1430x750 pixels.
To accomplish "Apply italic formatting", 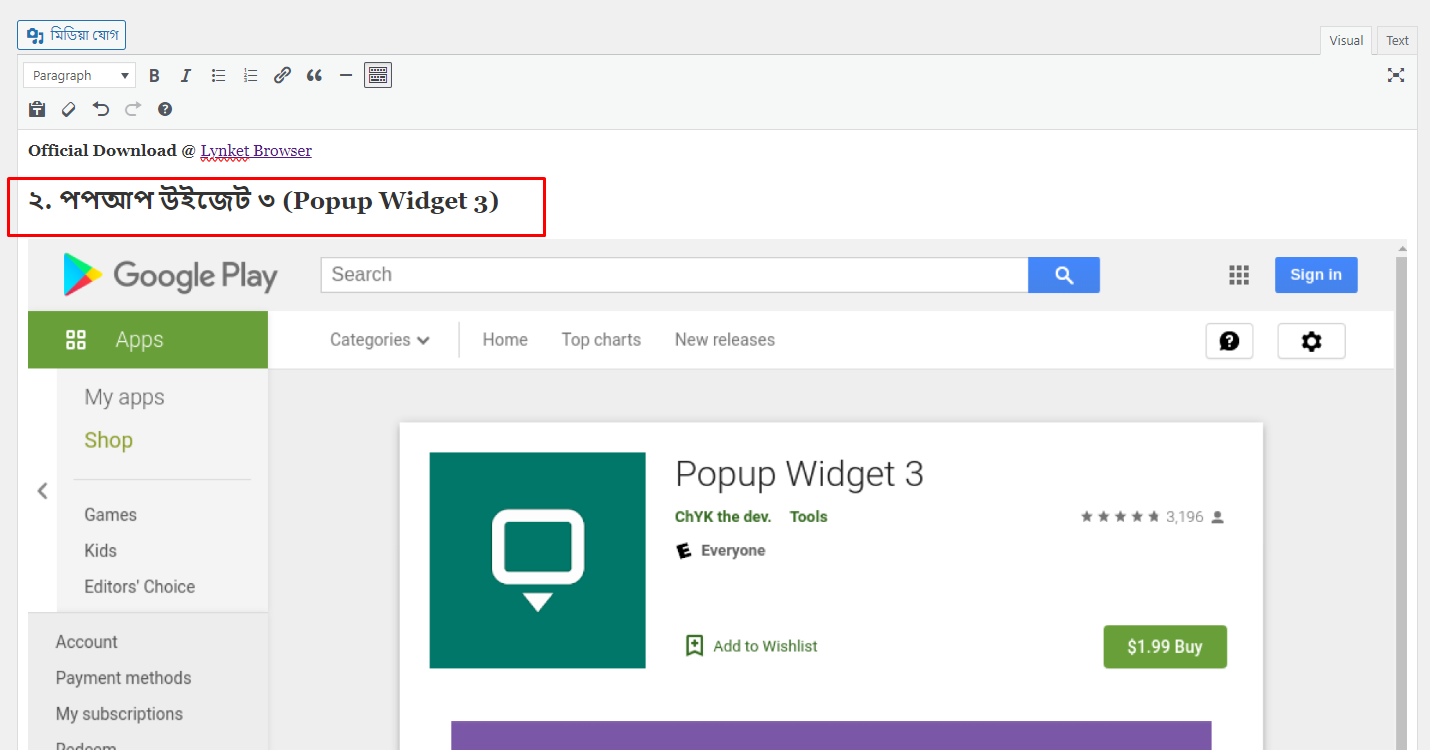I will (x=186, y=75).
